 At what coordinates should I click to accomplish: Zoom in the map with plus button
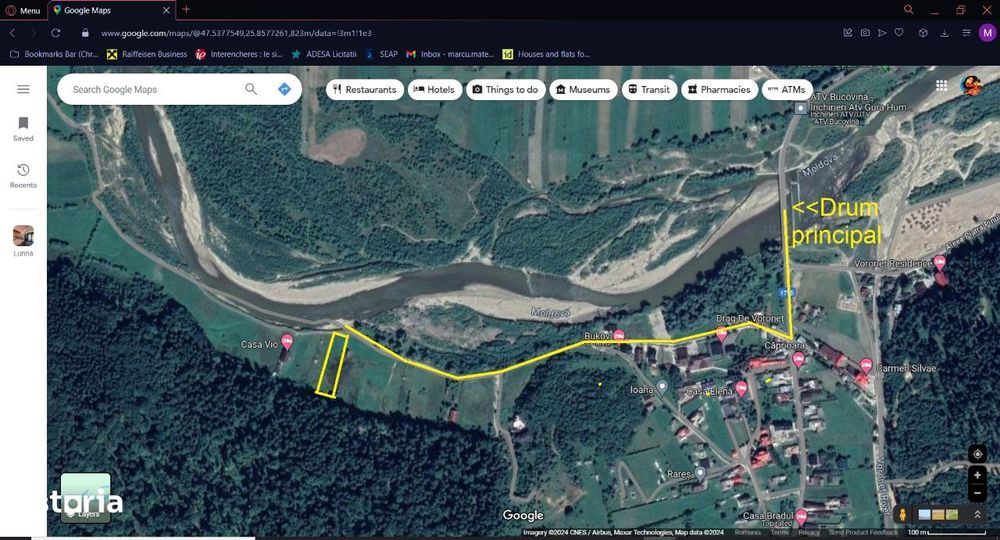(x=977, y=475)
